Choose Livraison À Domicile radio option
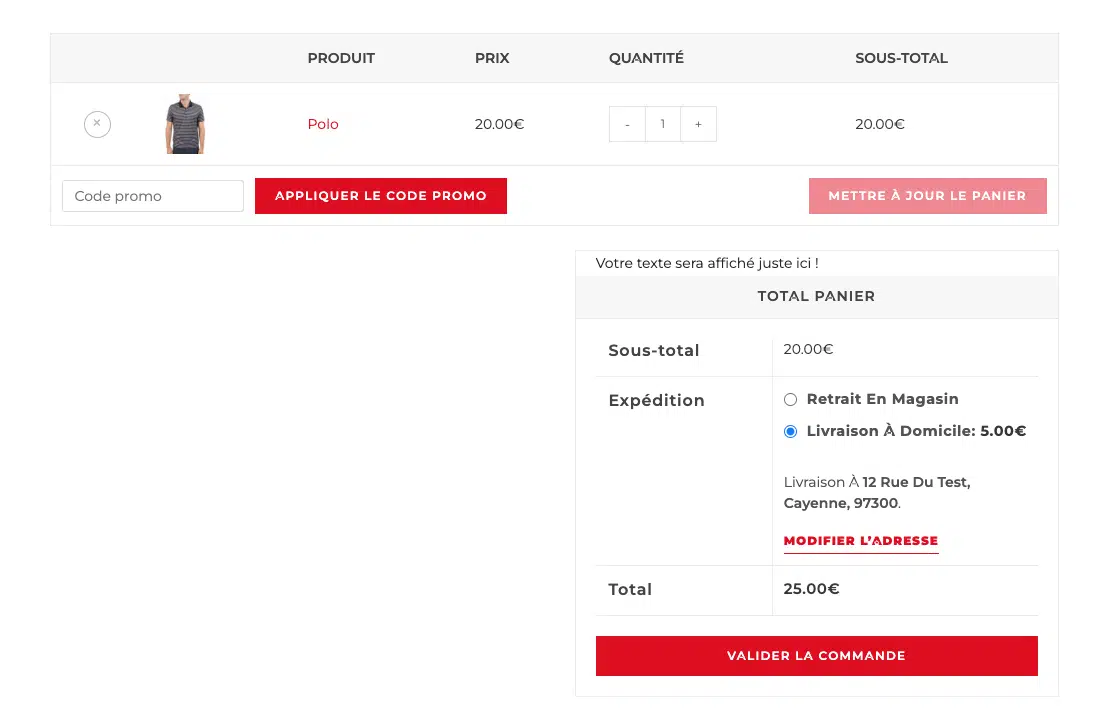1102x725 pixels. click(791, 432)
